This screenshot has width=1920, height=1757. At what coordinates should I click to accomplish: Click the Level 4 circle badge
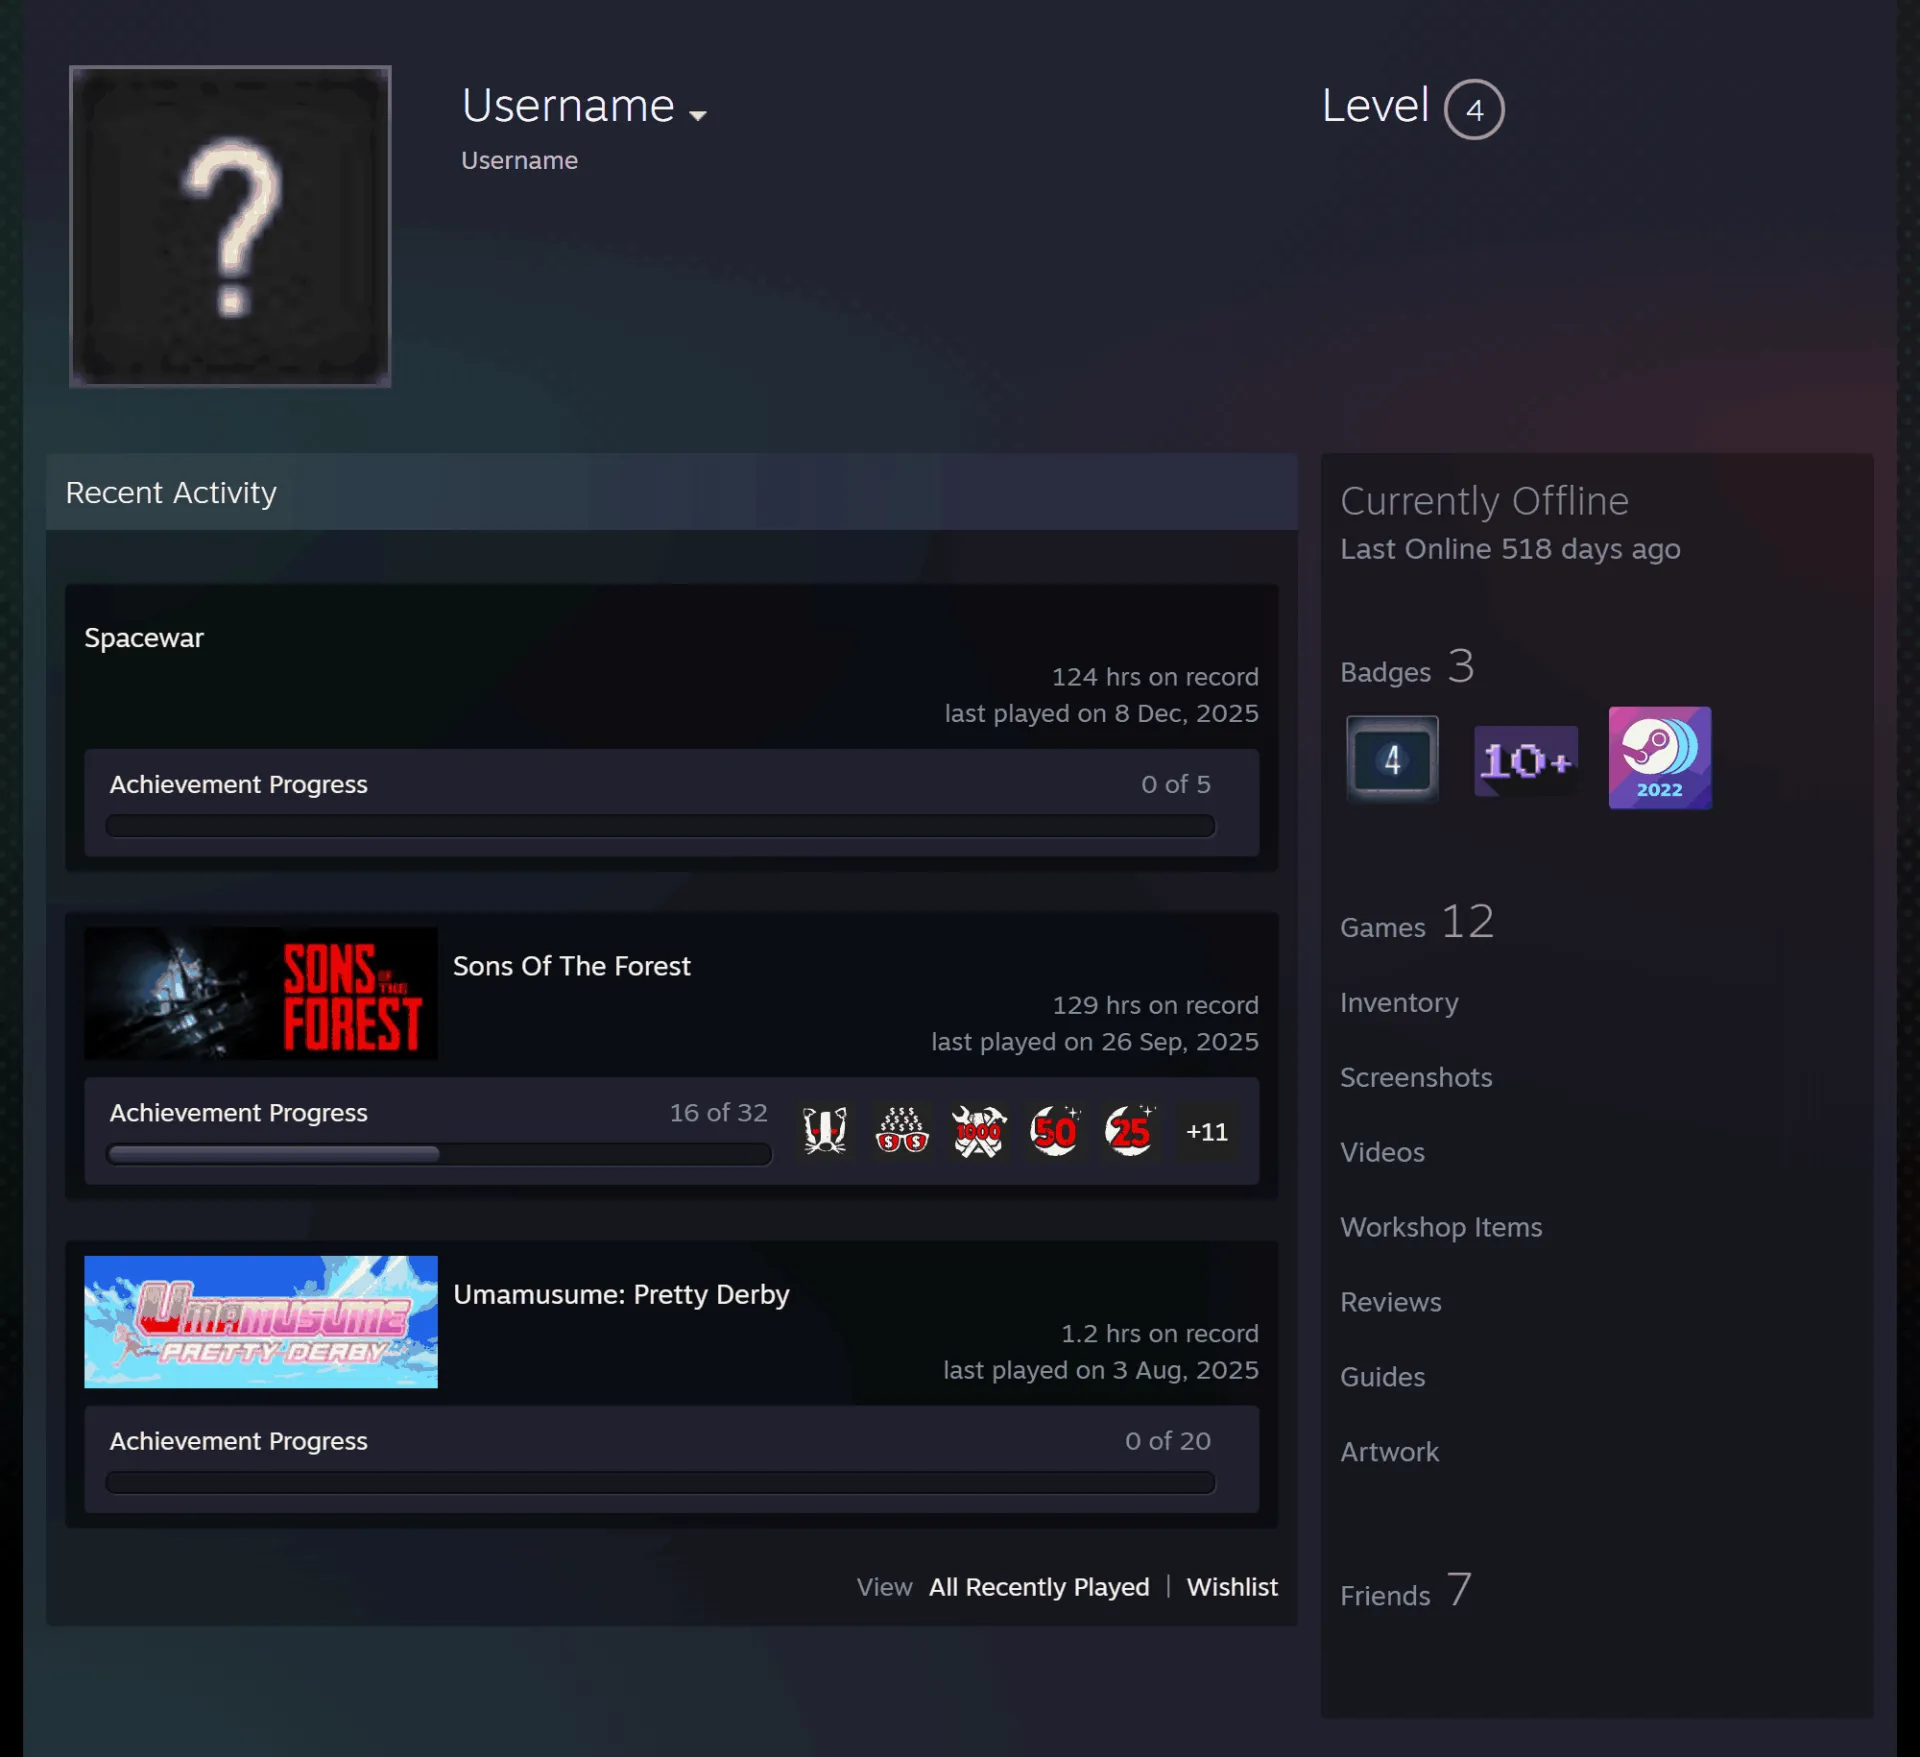[1474, 109]
